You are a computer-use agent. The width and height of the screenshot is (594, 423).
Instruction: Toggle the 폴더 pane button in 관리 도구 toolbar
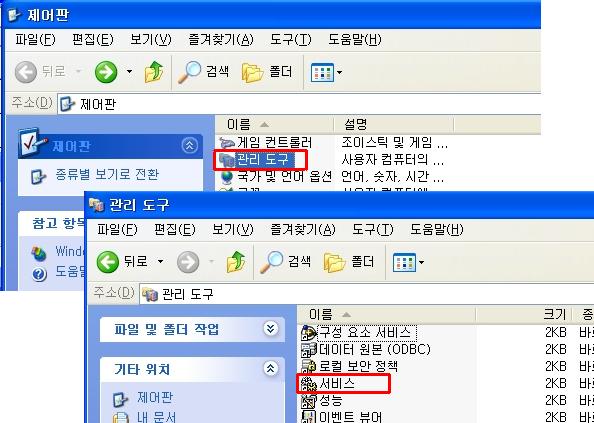tap(349, 262)
